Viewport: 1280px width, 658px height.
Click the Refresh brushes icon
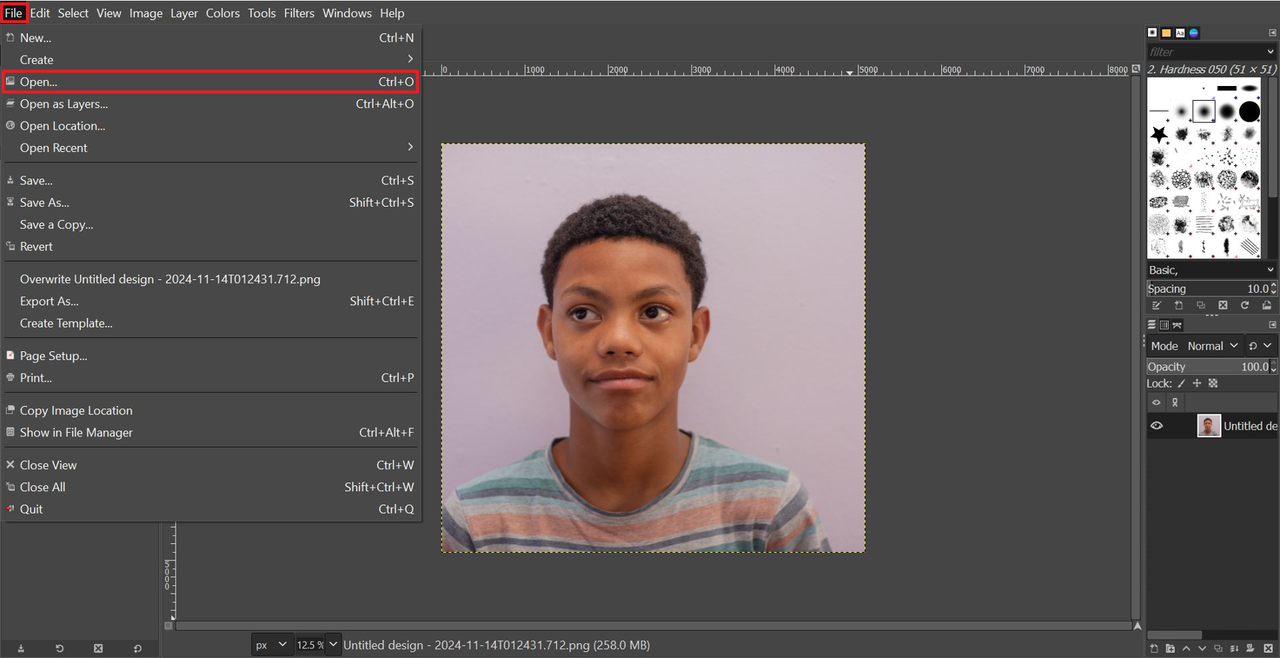tap(1245, 305)
